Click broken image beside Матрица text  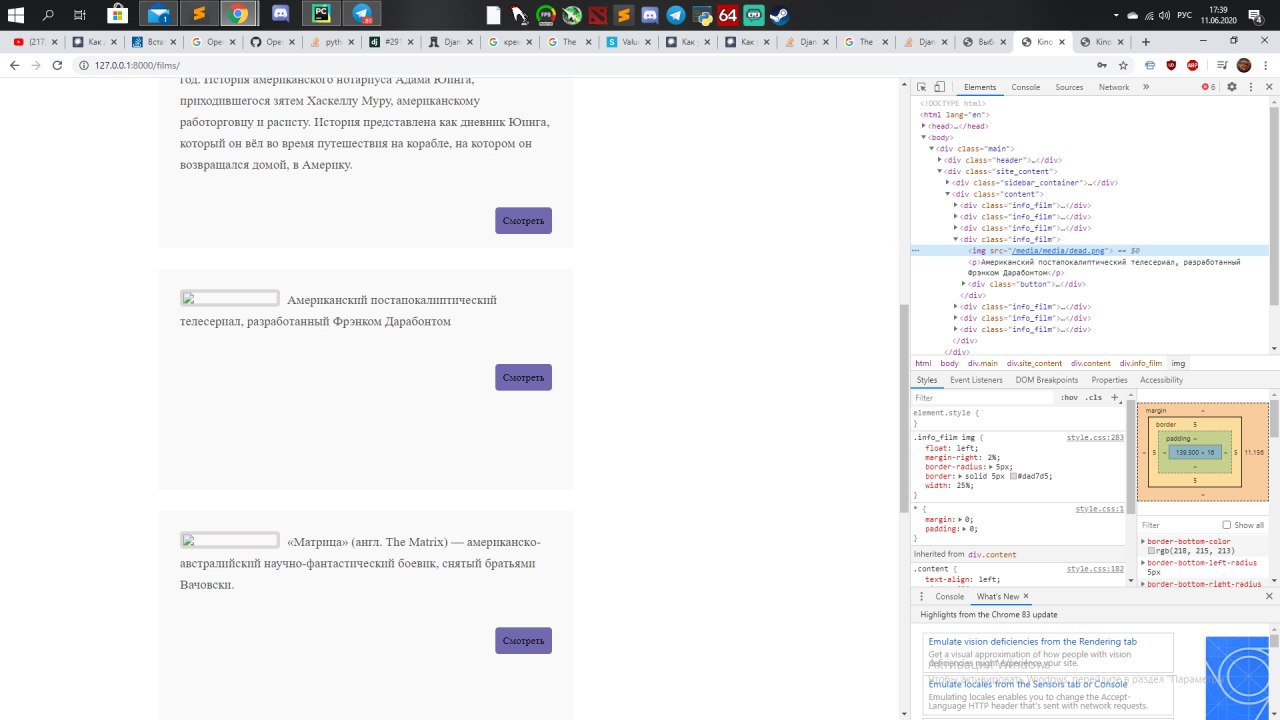pos(230,540)
